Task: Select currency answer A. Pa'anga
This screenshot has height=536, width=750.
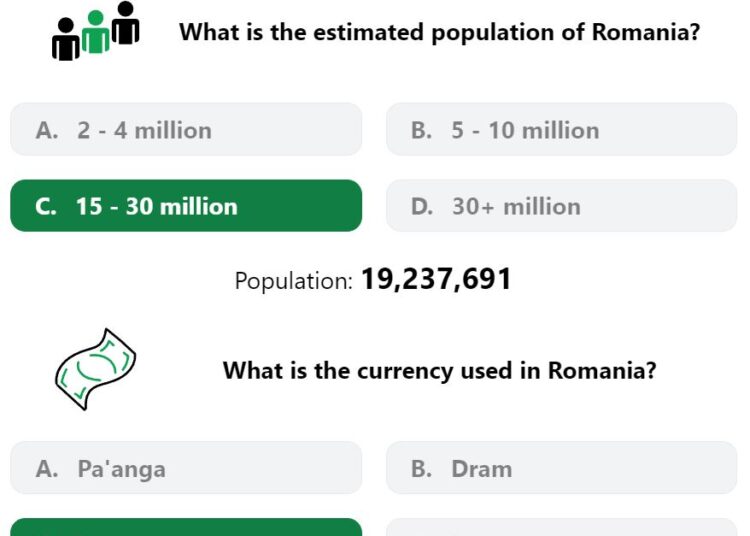Action: tap(186, 468)
